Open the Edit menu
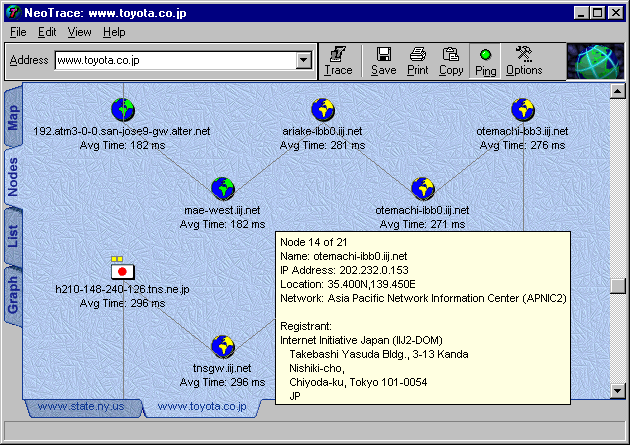This screenshot has width=630, height=445. (x=47, y=32)
